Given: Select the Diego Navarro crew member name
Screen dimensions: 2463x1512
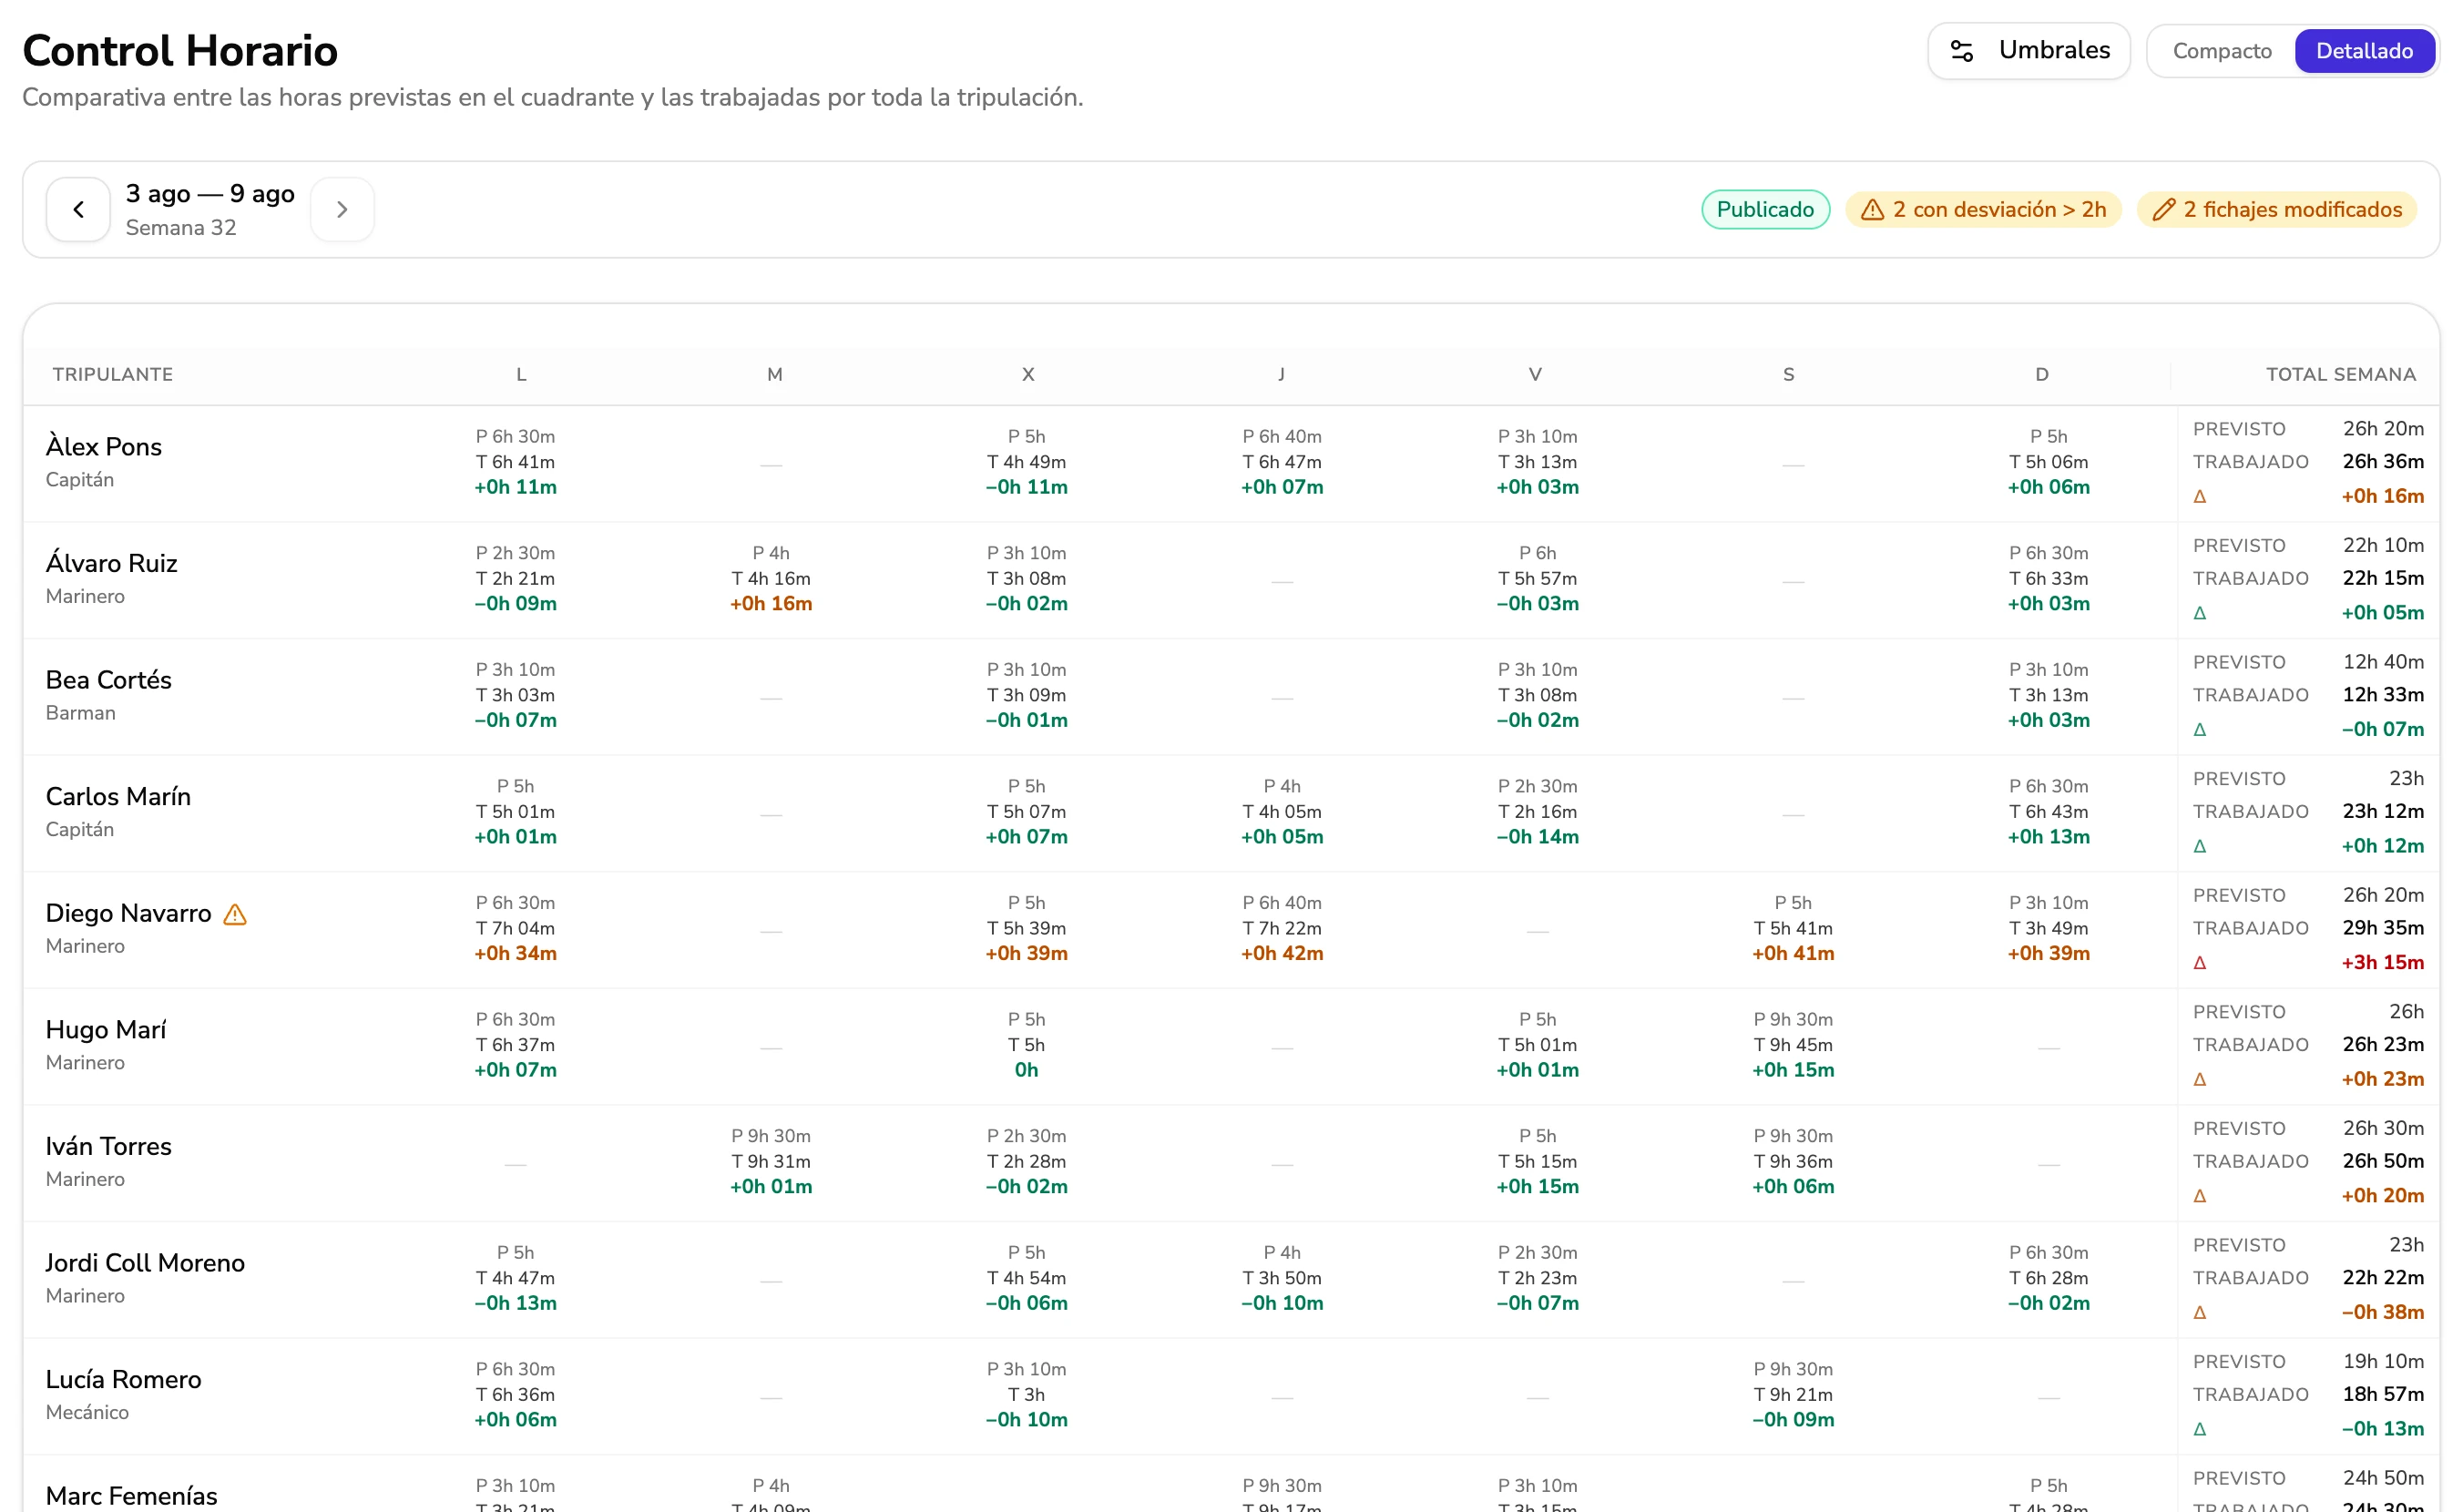Looking at the screenshot, I should (x=129, y=913).
